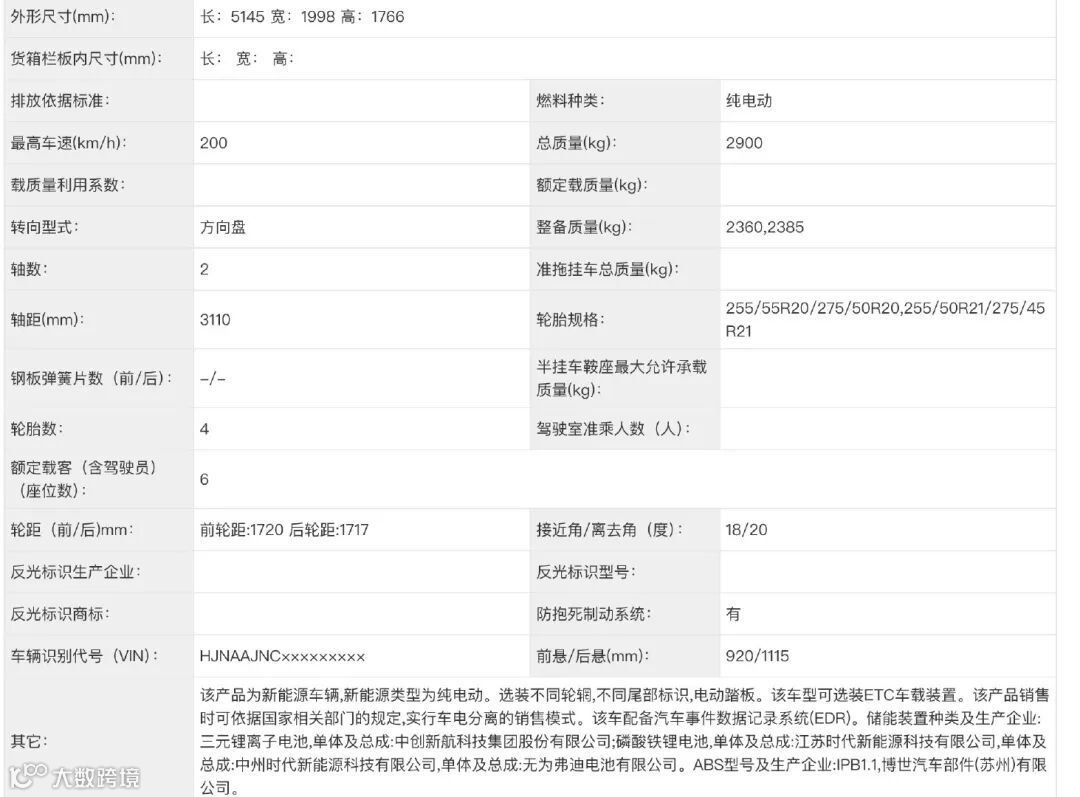Select the 钢板弹簧片数(前/后) label
The width and height of the screenshot is (1080, 797).
(x=92, y=378)
